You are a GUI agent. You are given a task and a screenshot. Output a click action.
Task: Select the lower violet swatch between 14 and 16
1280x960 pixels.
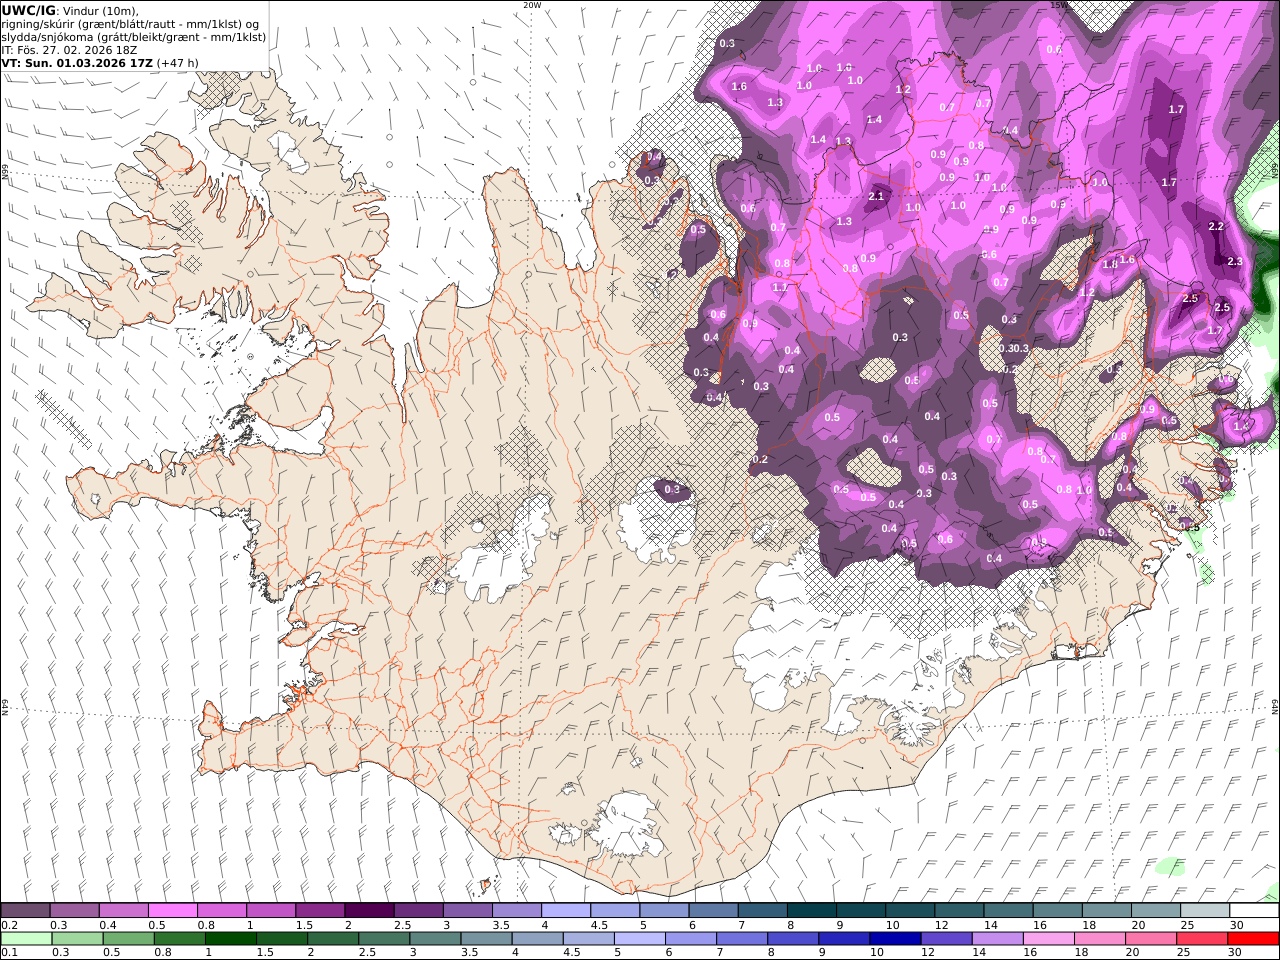[x=998, y=939]
